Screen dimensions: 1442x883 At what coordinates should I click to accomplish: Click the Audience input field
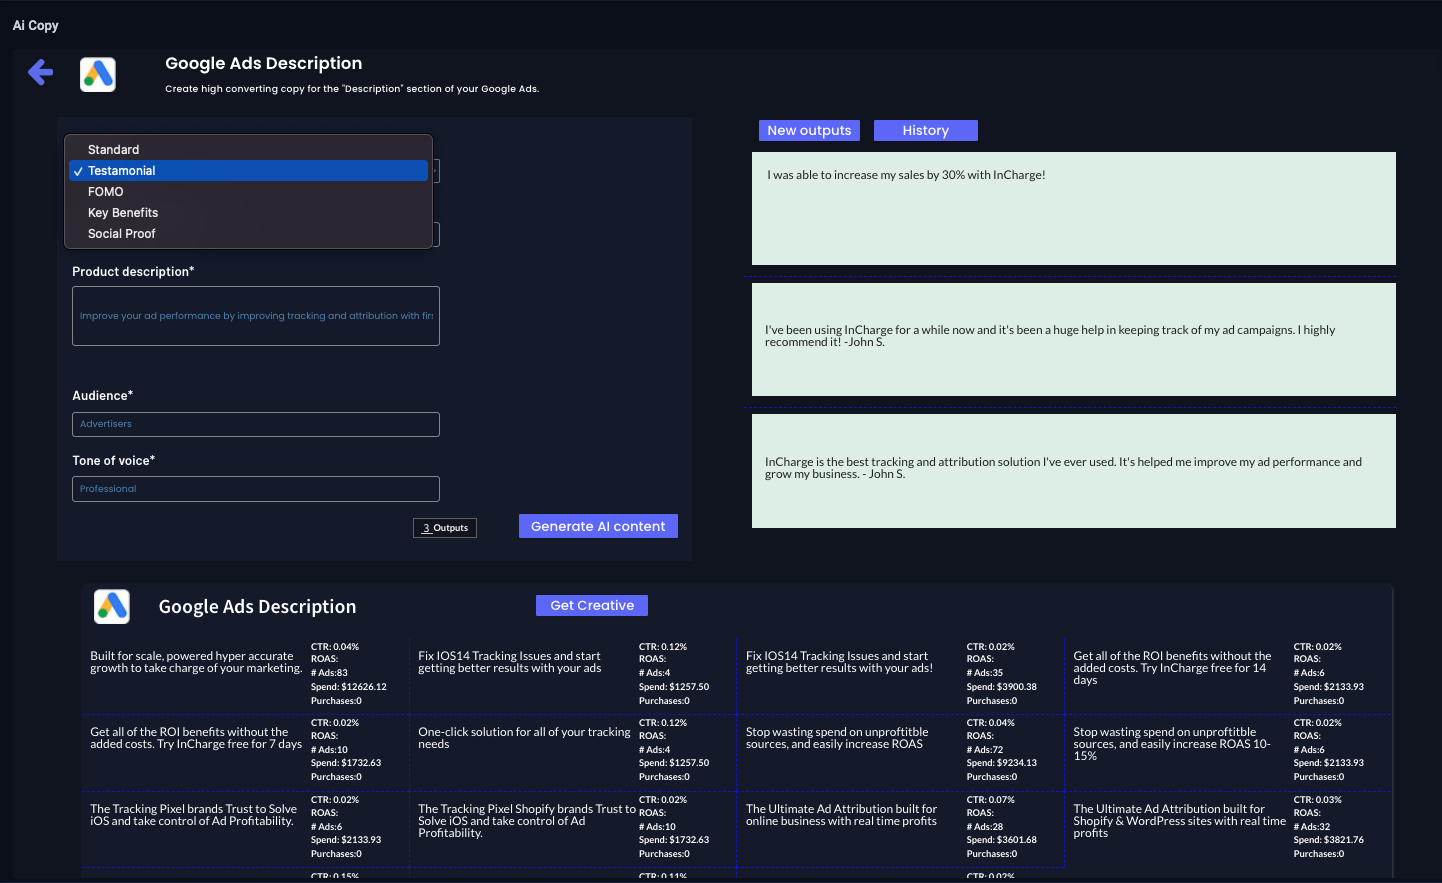(x=256, y=424)
